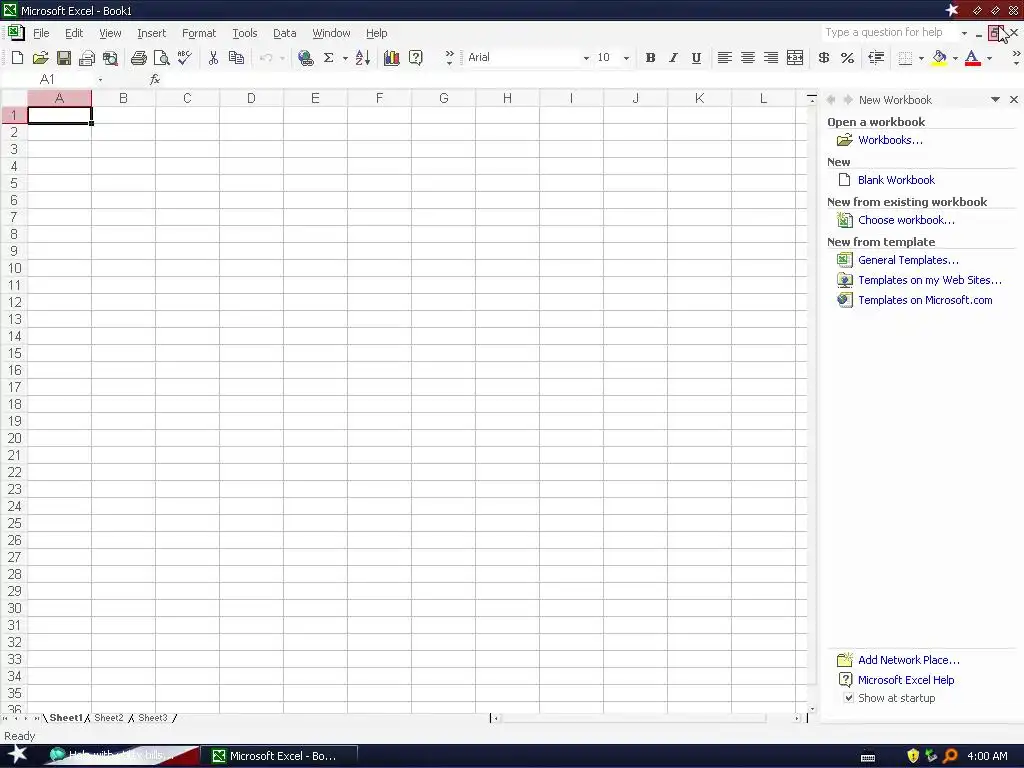Switch to the Sheet3 tab

coord(153,718)
